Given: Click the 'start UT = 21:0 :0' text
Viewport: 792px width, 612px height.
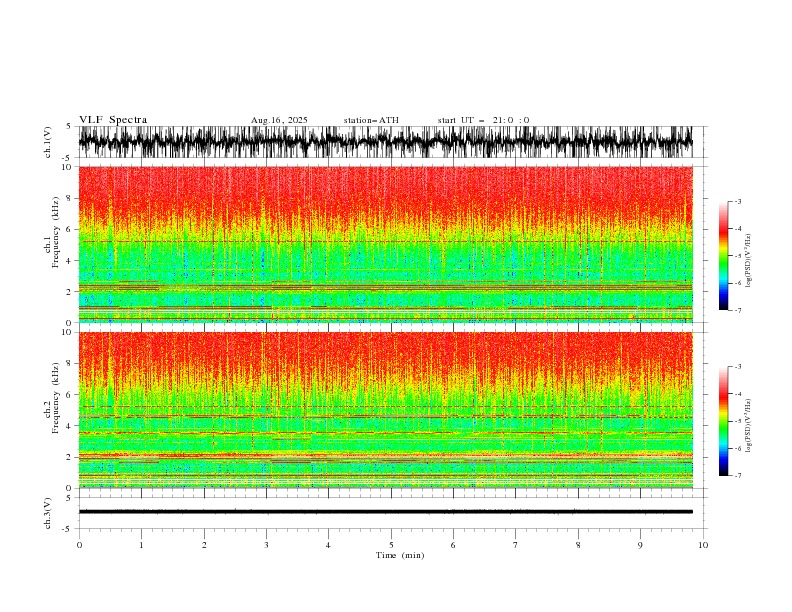Looking at the screenshot, I should tap(483, 120).
